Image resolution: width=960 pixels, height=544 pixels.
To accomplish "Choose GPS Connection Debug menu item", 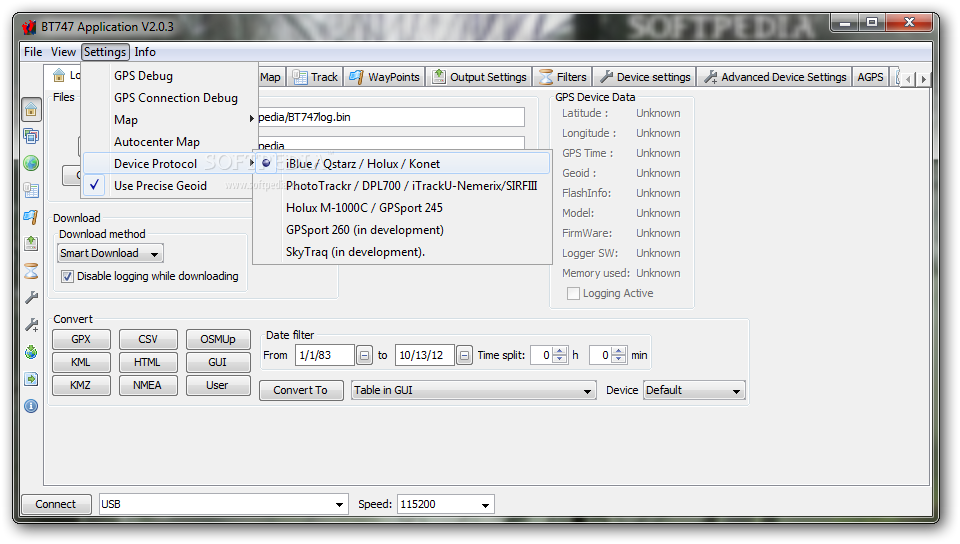I will [169, 98].
